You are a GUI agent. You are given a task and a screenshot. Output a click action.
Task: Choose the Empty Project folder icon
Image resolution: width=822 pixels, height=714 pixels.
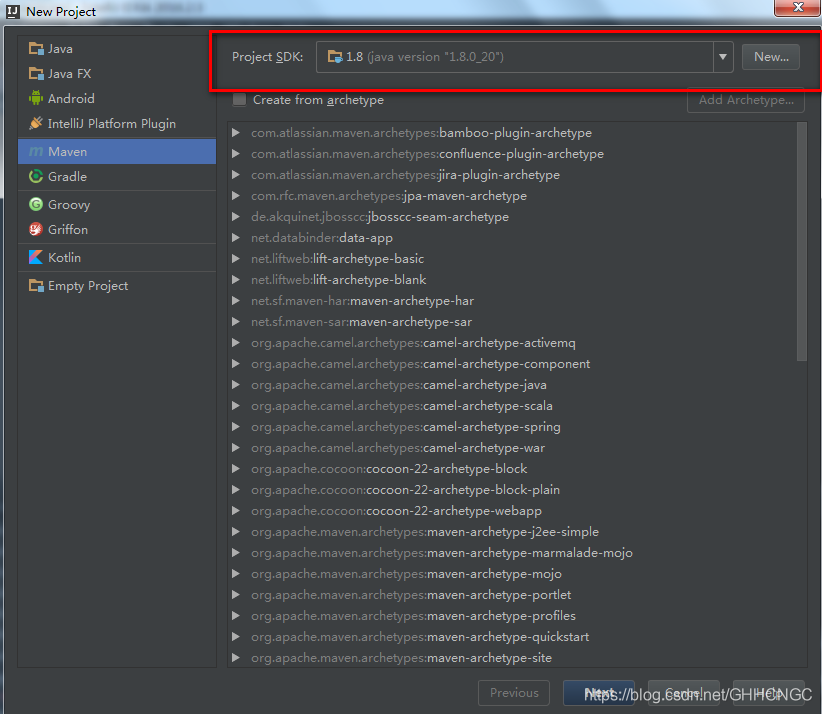pyautogui.click(x=36, y=286)
